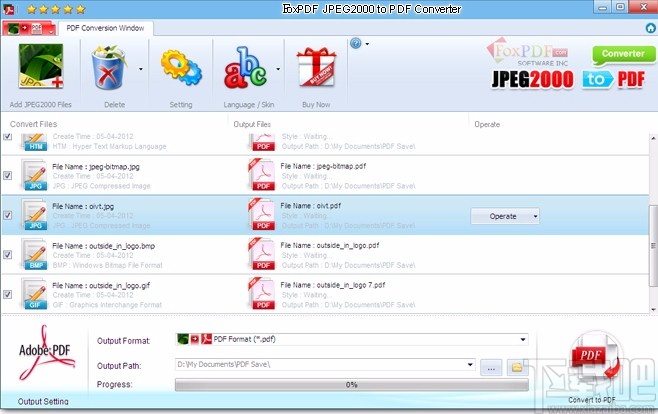Select the PDF Conversion Window tab

pos(105,28)
